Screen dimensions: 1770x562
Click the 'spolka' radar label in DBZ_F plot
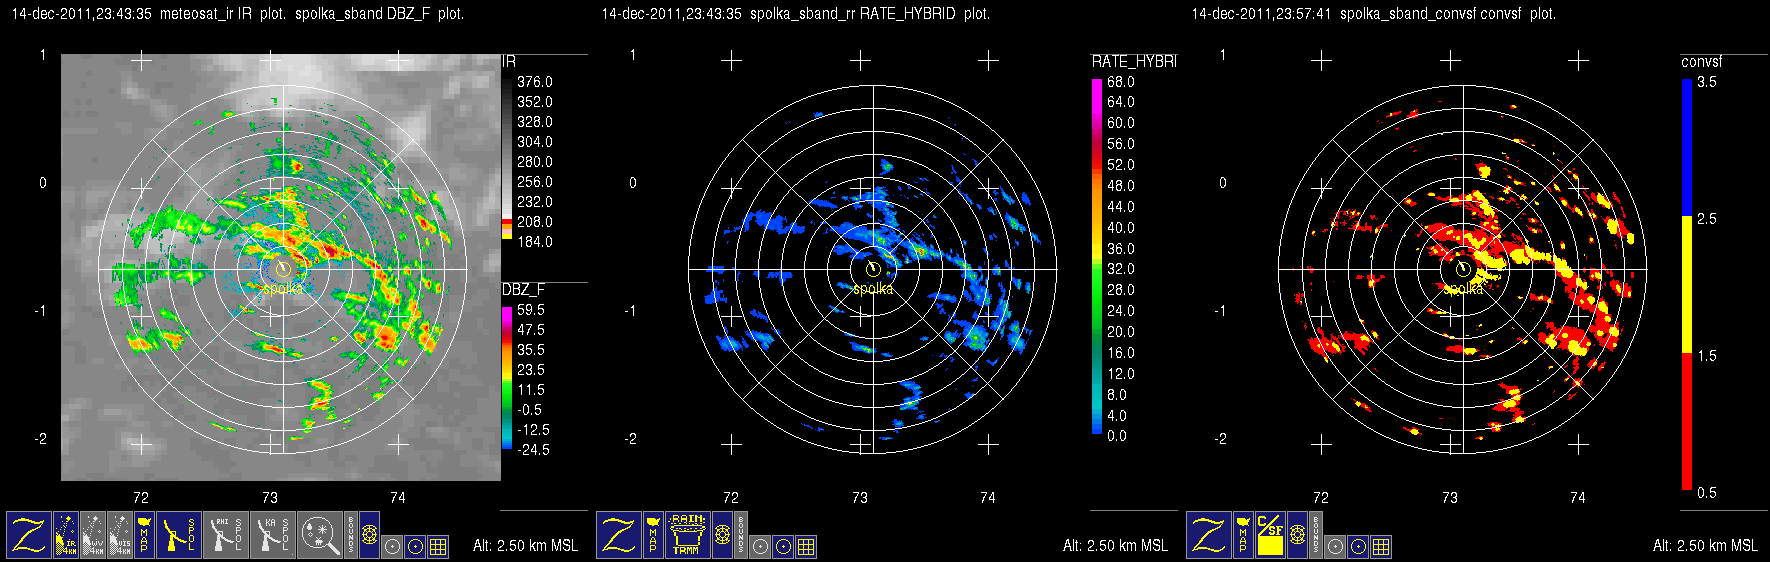tap(283, 288)
